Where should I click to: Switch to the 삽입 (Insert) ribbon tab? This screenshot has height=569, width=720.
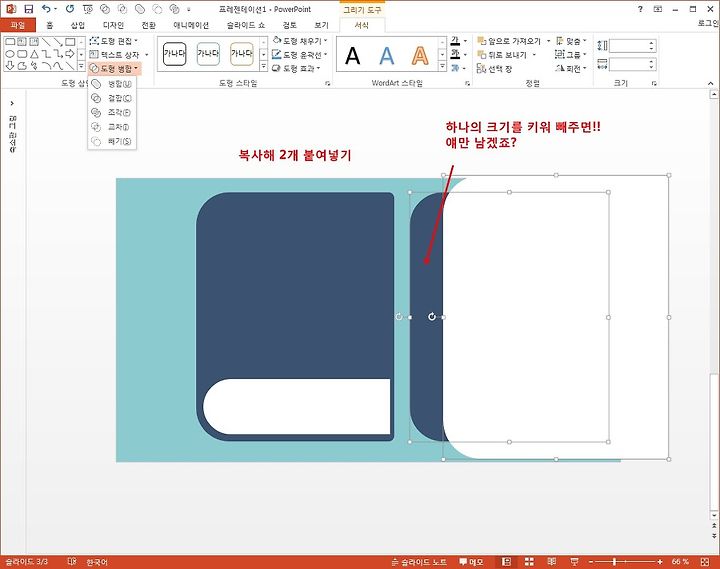coord(78,25)
